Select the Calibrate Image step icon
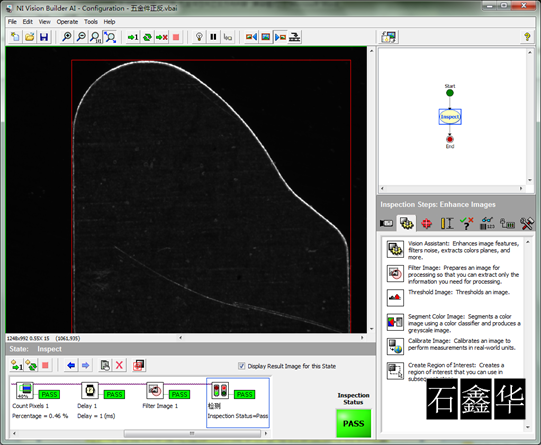Screen dimensions: 541x445 [x=395, y=346]
